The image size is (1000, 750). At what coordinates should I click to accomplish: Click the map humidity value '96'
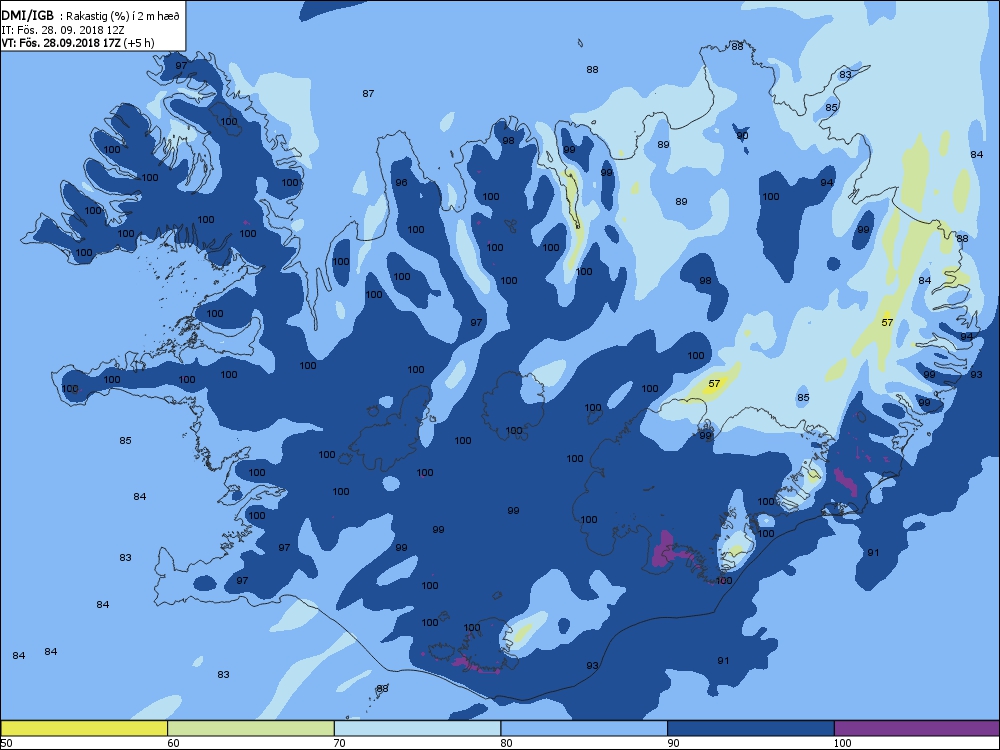[x=401, y=182]
